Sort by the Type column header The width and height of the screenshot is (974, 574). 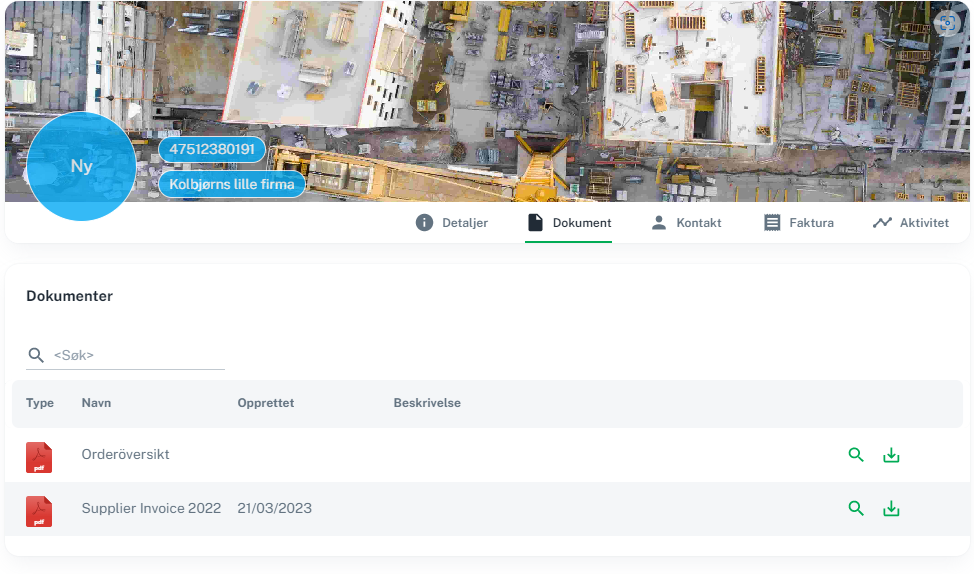click(40, 403)
